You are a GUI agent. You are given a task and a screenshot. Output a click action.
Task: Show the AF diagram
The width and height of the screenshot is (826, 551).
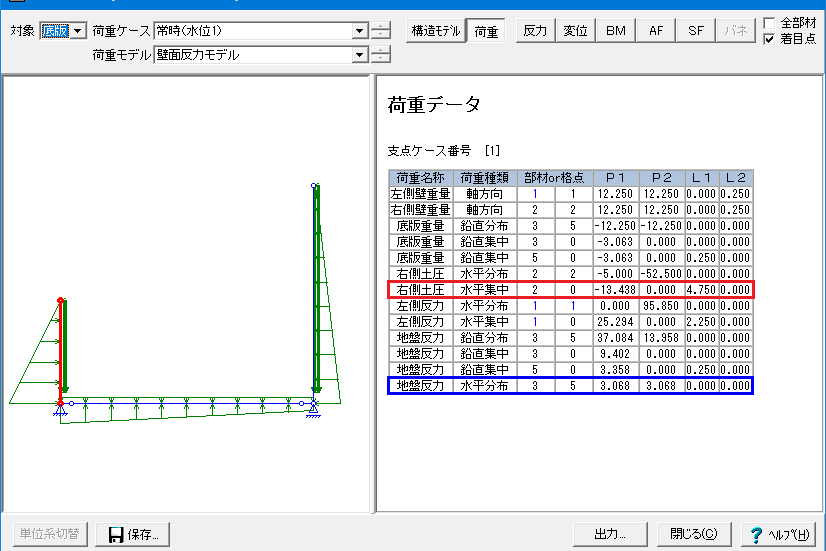point(656,31)
